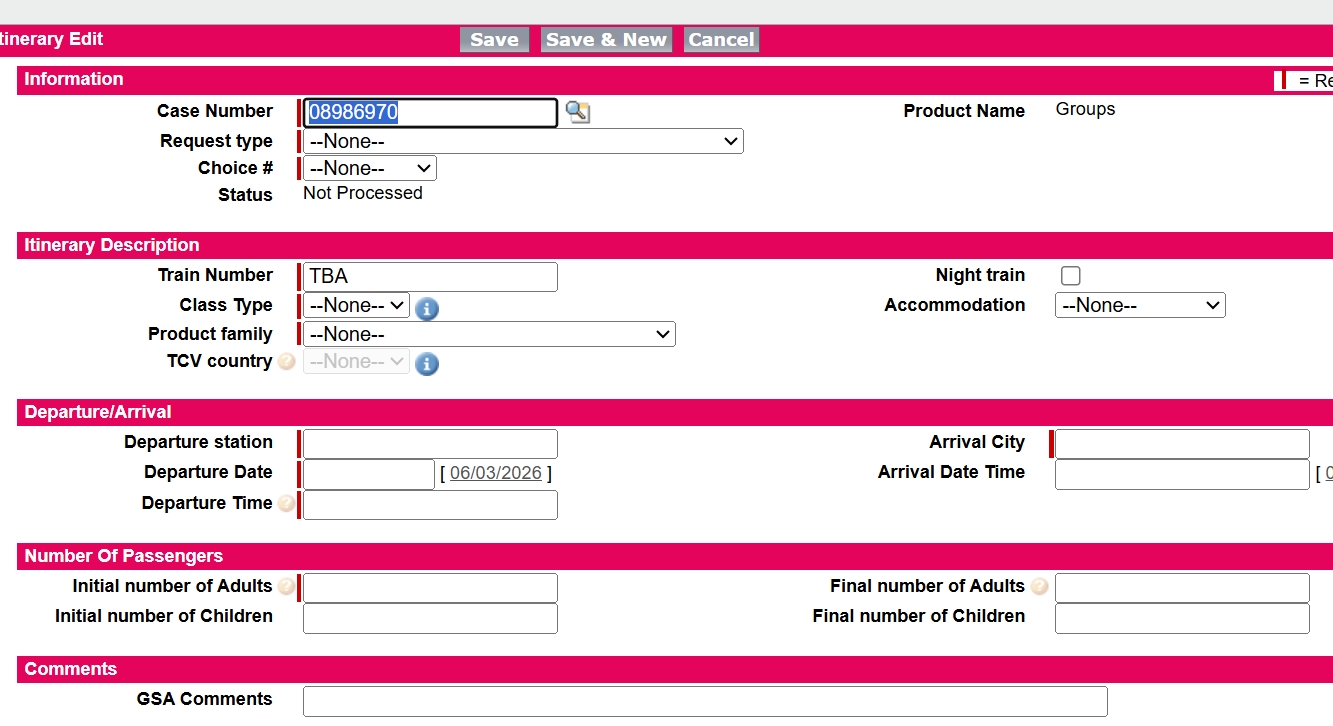Click help bubble beside Initial number of Adults

(287, 587)
